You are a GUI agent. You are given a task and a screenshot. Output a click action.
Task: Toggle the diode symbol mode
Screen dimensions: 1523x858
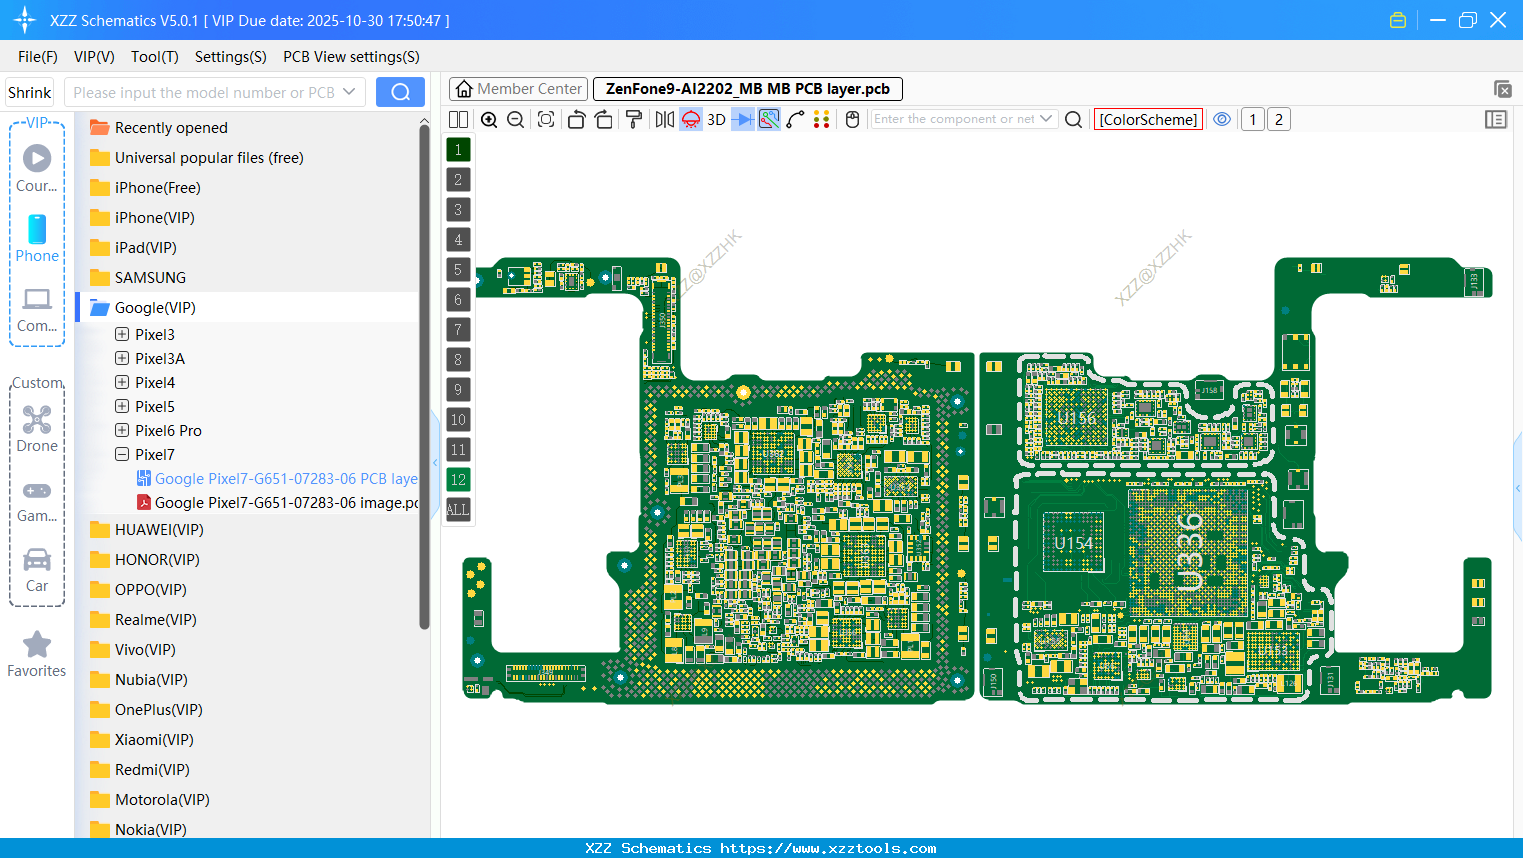click(743, 119)
